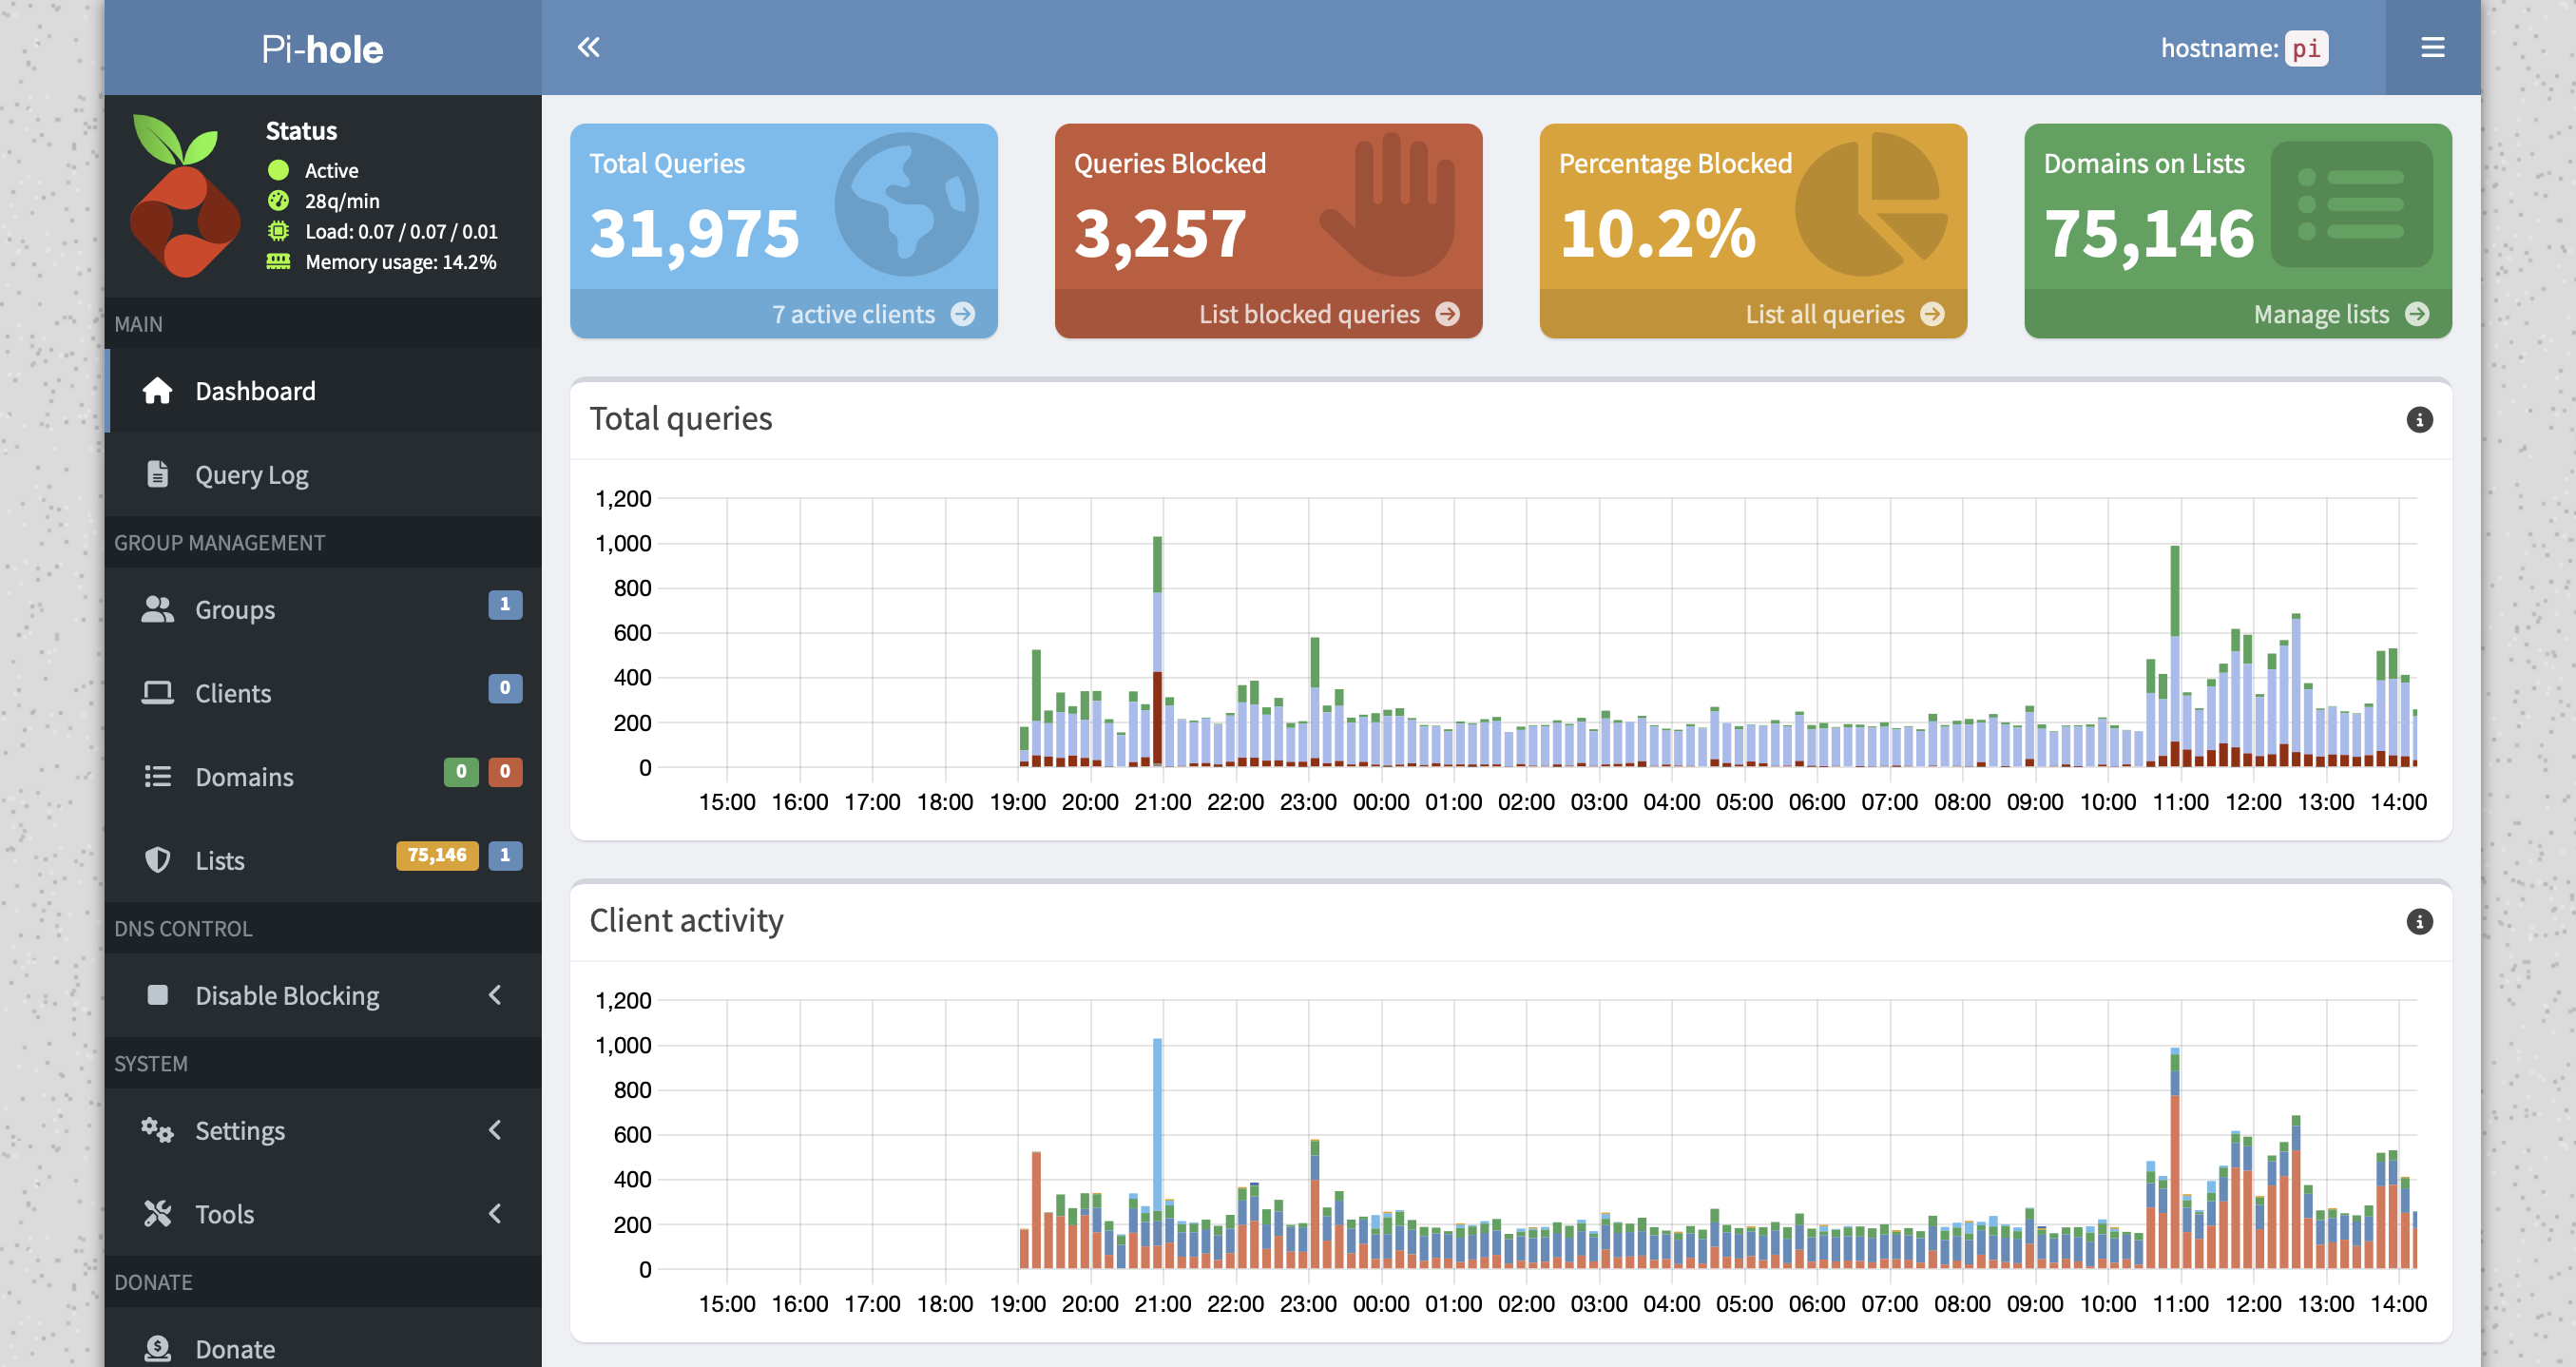
Task: Open the info icon on Client activity chart
Action: point(2419,922)
